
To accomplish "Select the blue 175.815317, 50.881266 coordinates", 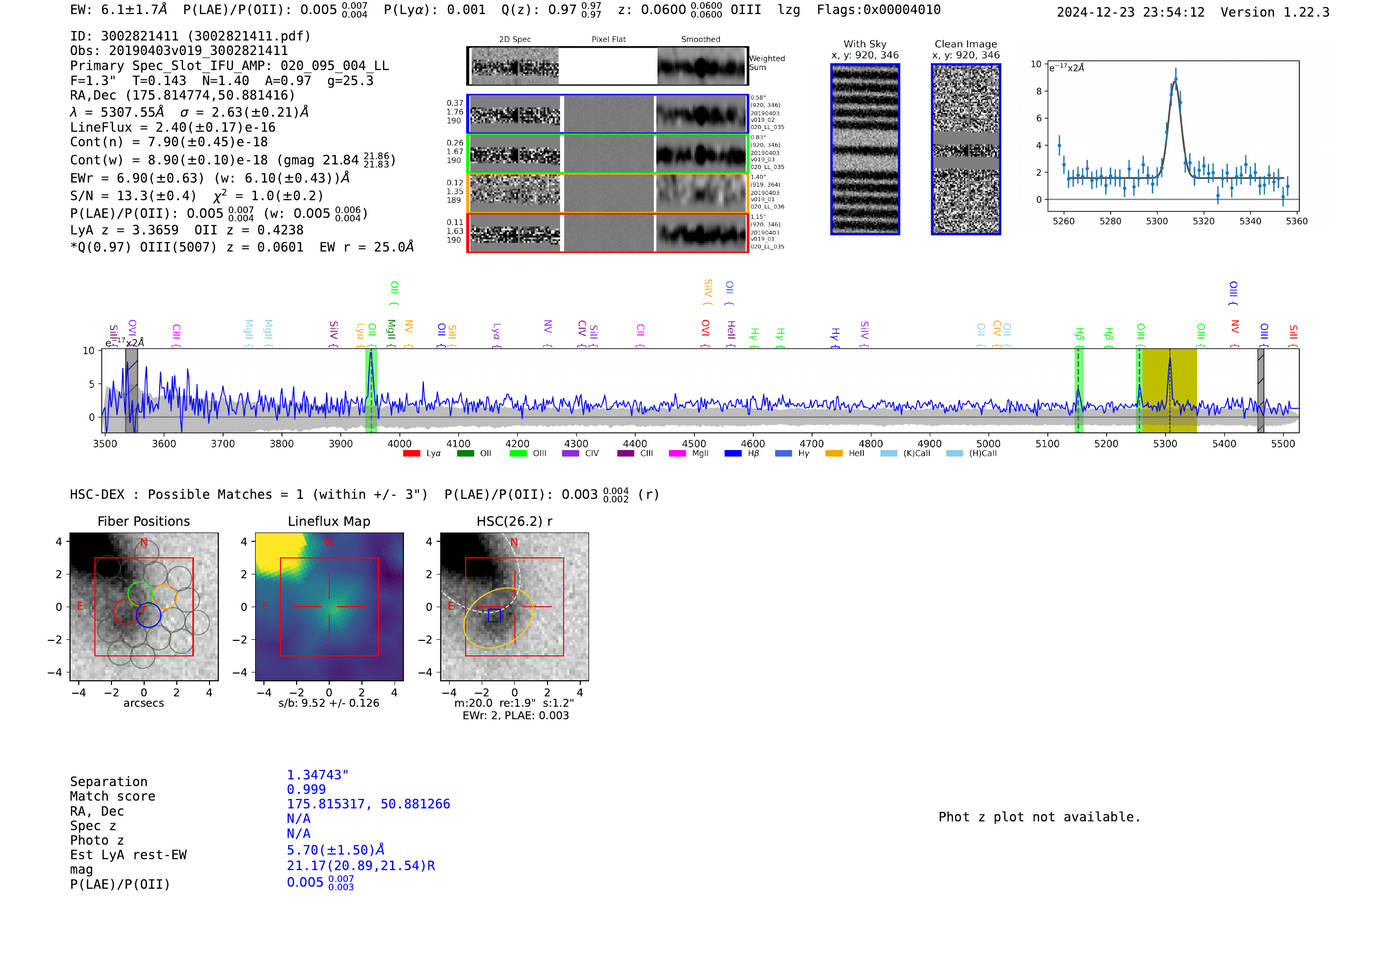I will (x=368, y=804).
